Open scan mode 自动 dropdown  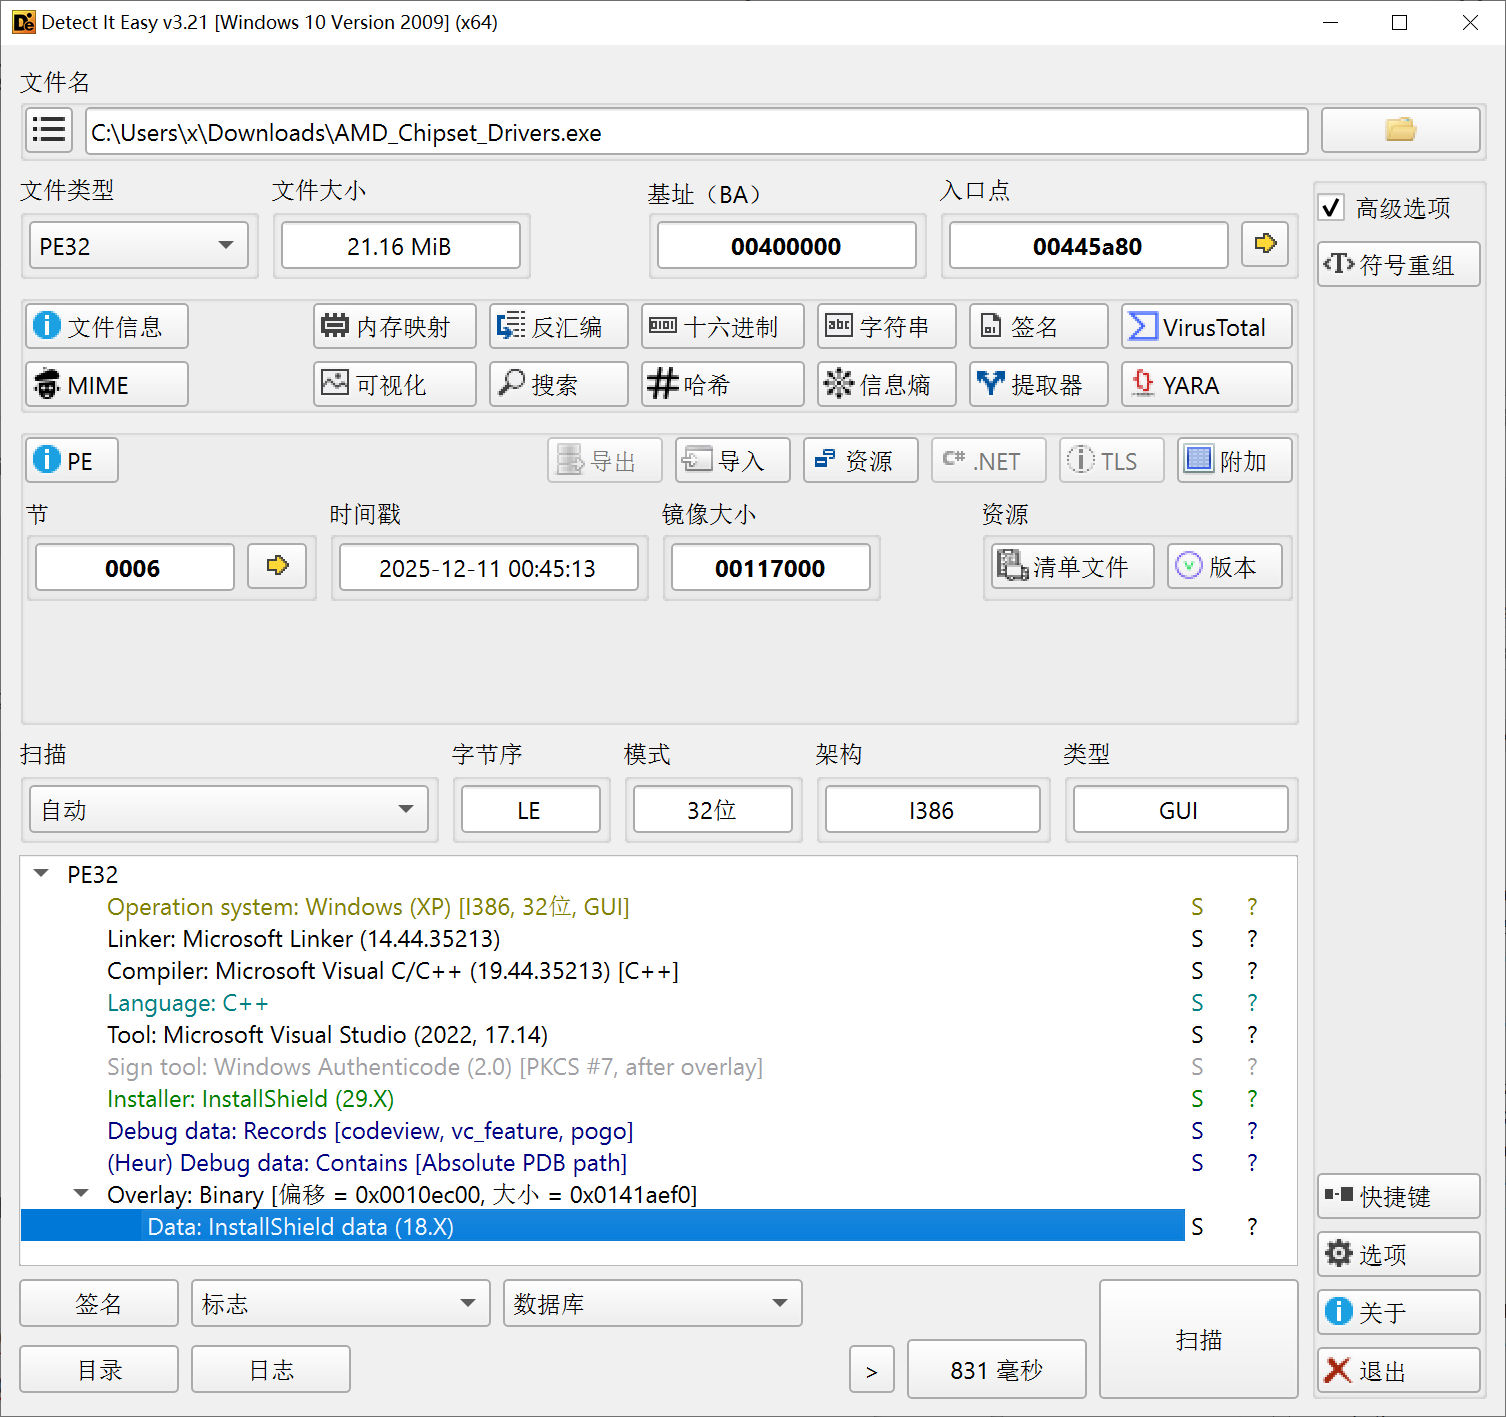click(229, 810)
